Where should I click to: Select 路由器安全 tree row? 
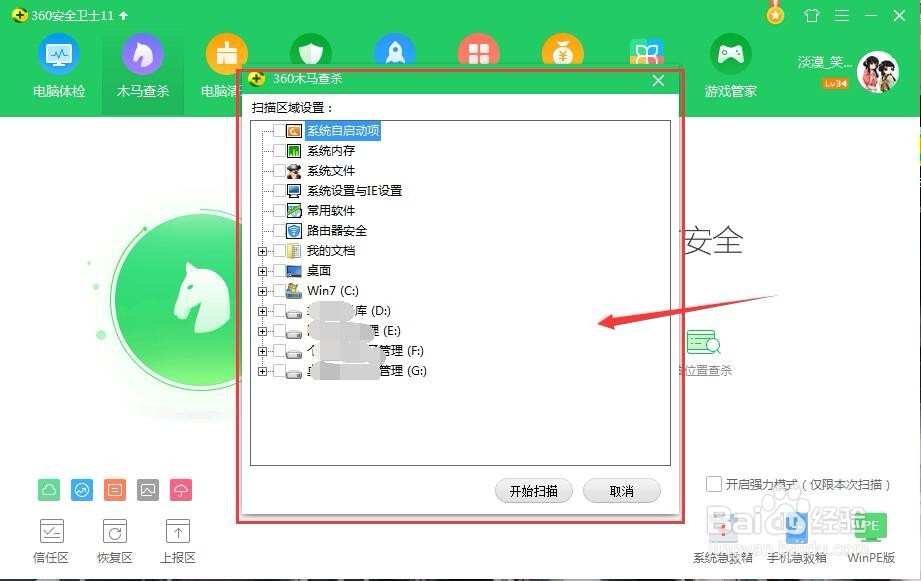coord(337,230)
